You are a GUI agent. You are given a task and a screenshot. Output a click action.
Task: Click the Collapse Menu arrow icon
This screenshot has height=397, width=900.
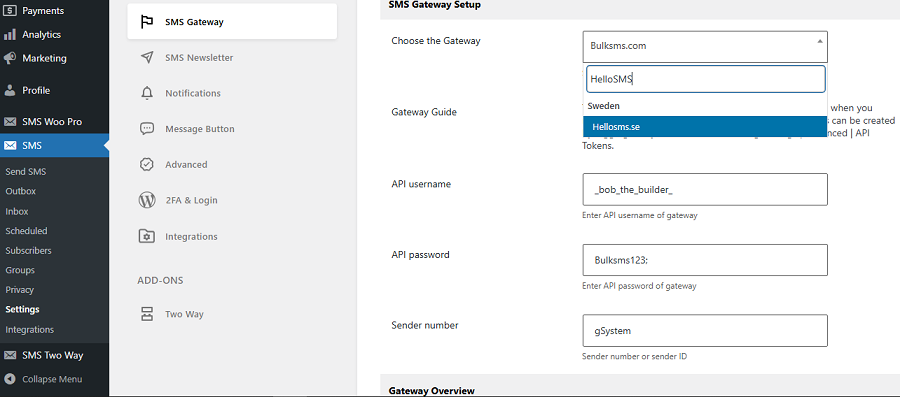9,379
